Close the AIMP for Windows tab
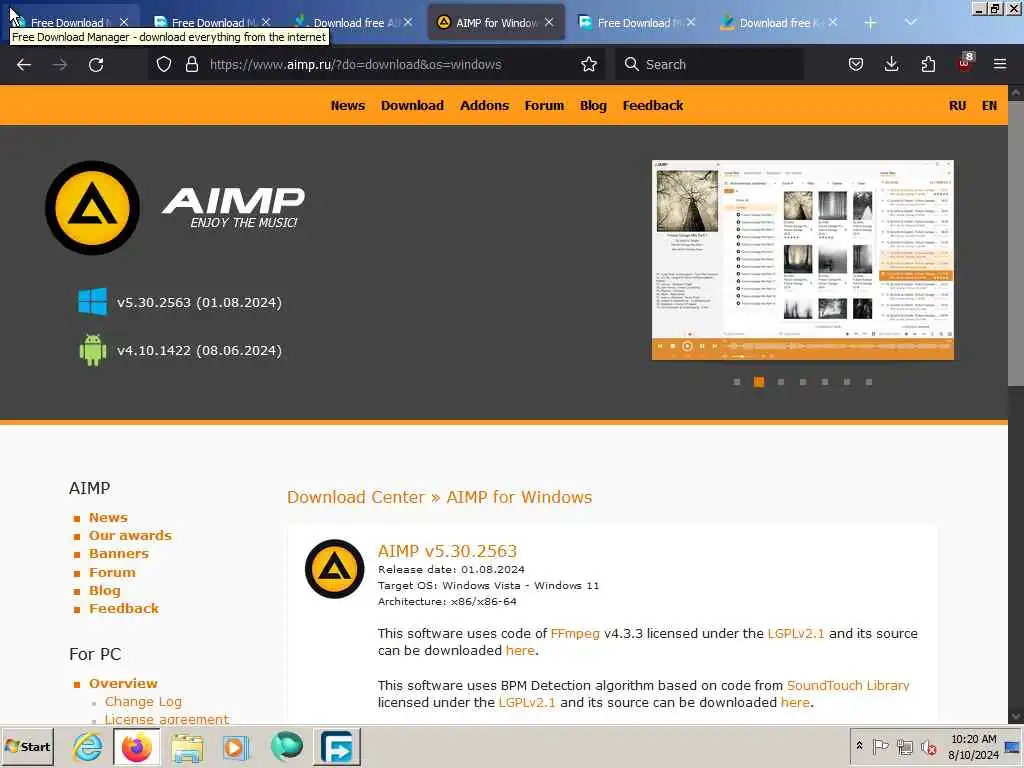This screenshot has width=1024, height=768. pos(549,22)
